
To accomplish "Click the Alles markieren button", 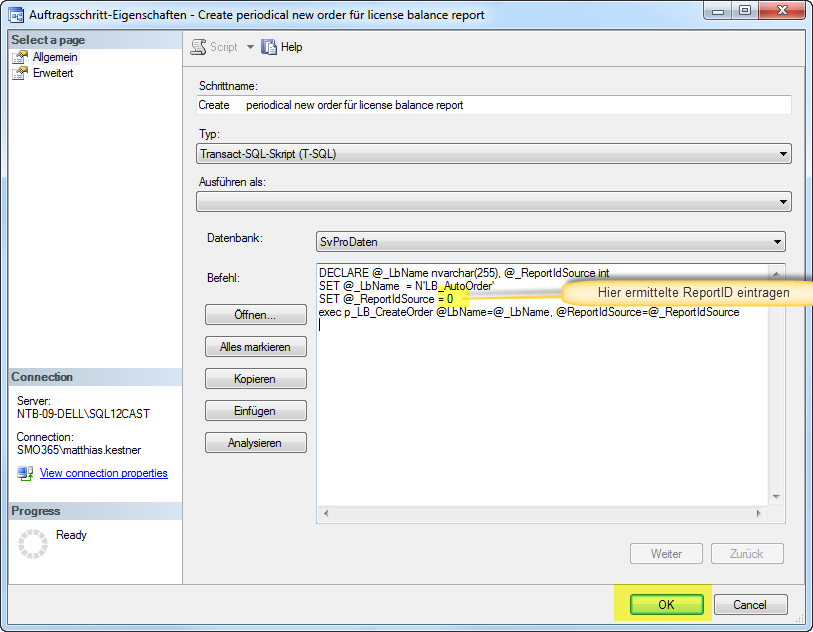I will pyautogui.click(x=255, y=347).
